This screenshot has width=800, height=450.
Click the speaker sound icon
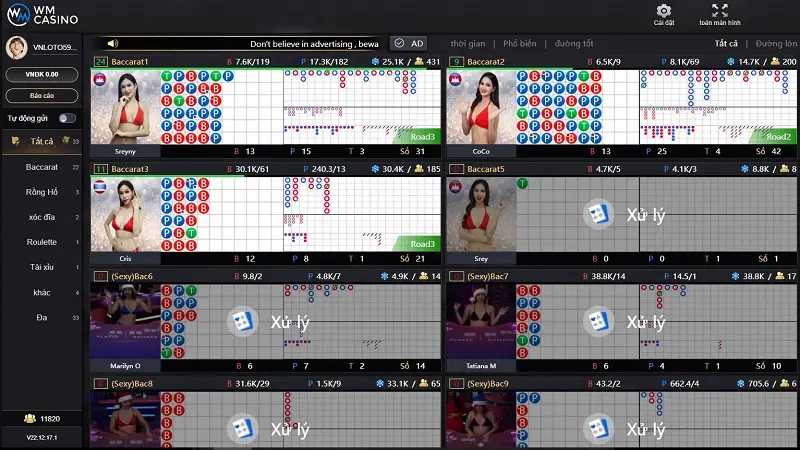pos(113,43)
